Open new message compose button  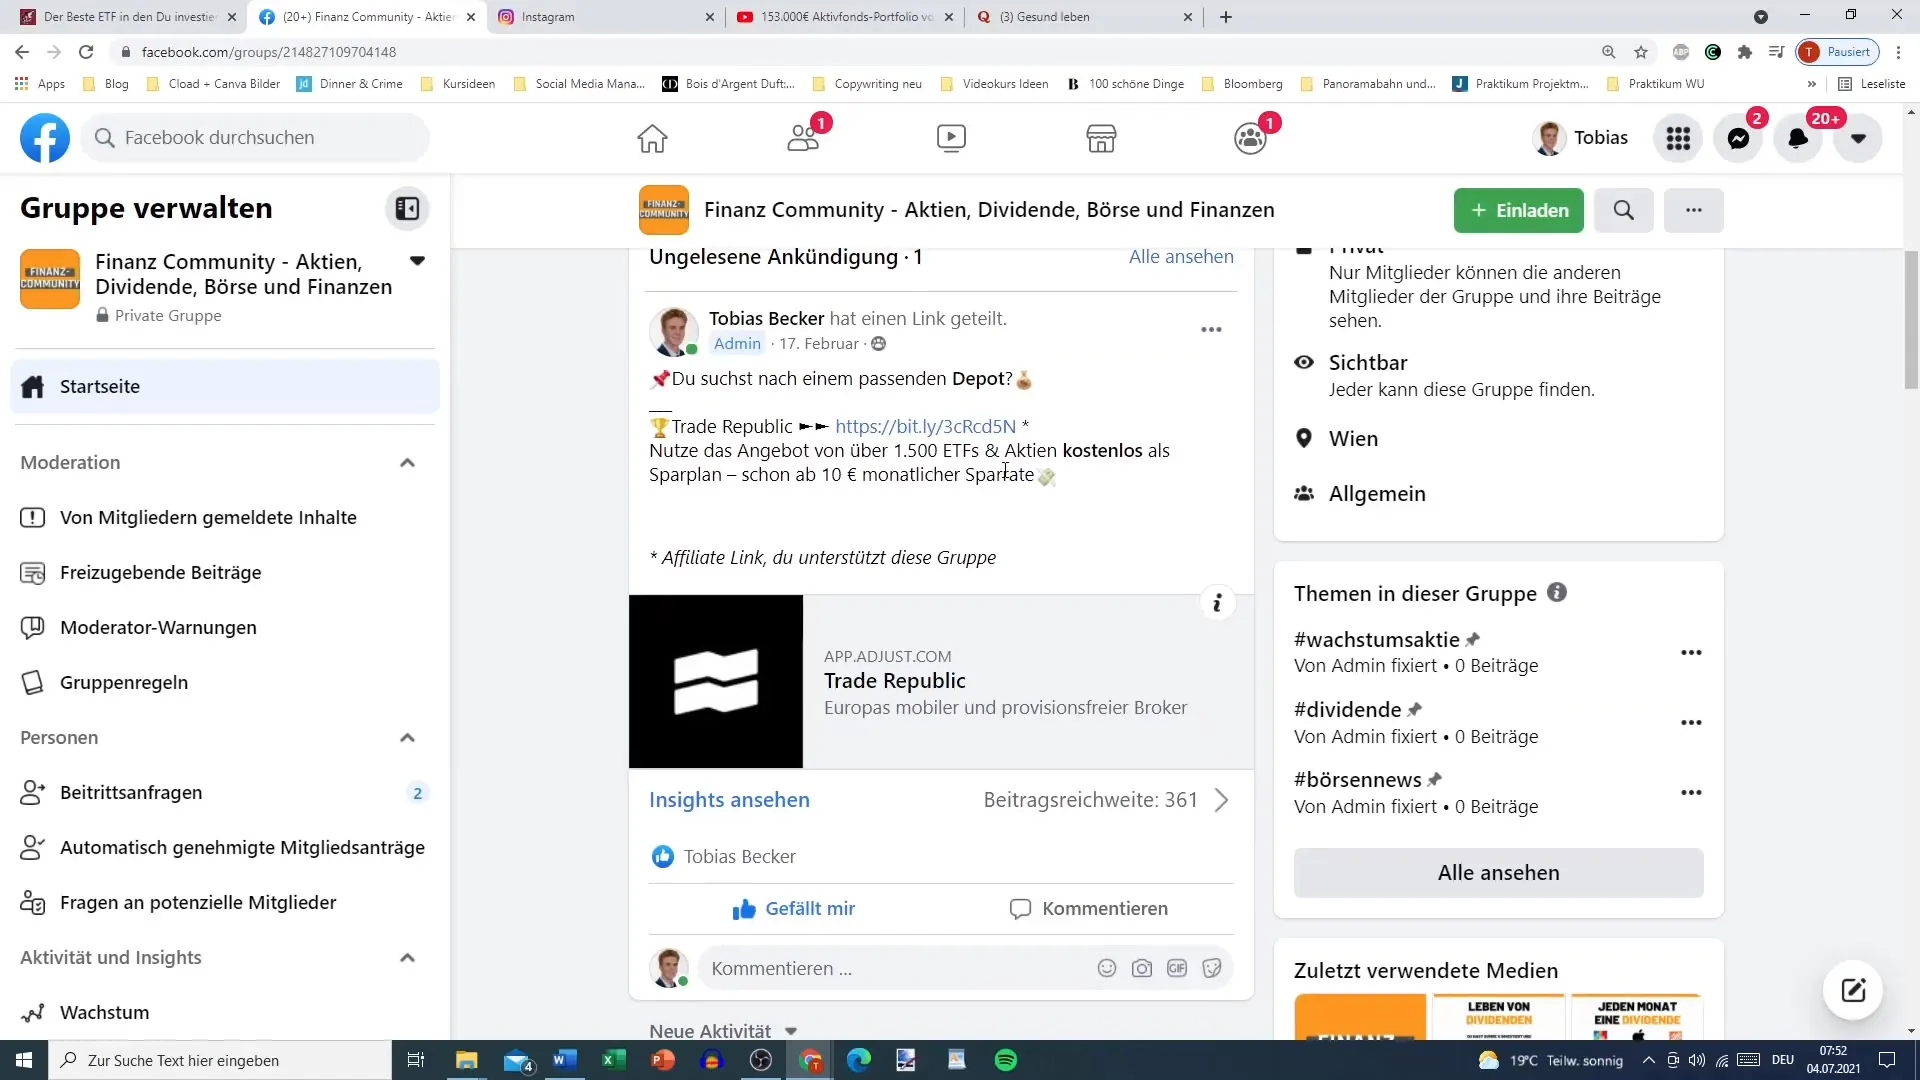pos(1853,990)
